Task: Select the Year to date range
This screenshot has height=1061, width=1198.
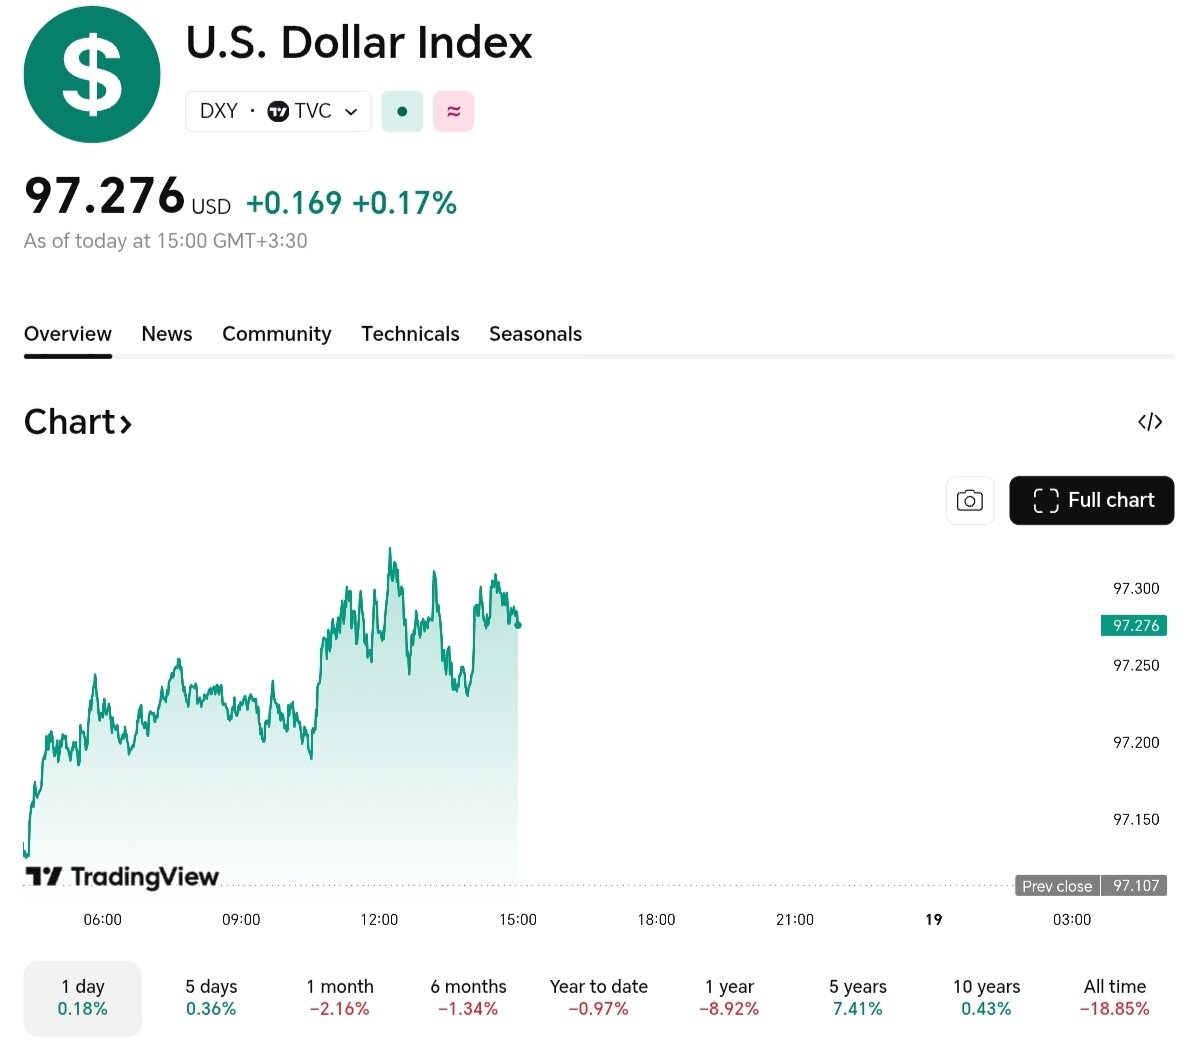Action: (x=598, y=998)
